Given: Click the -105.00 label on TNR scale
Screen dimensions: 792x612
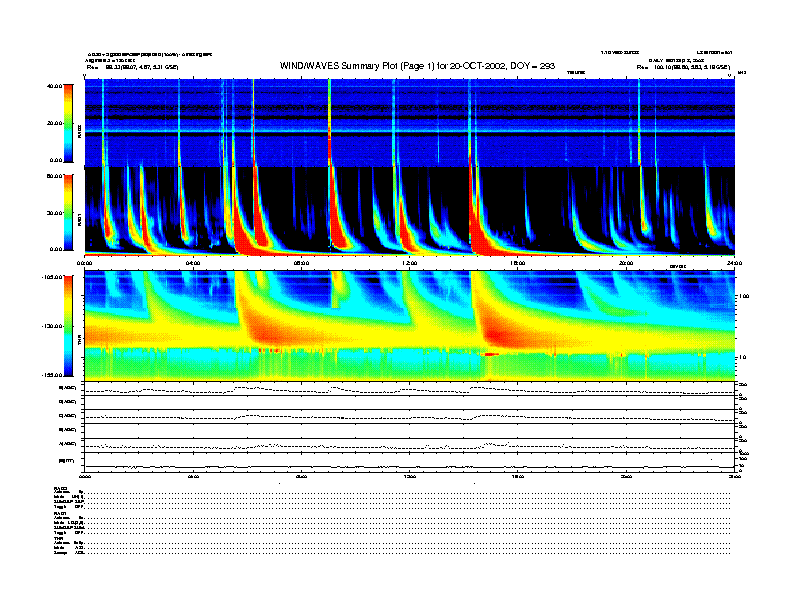Looking at the screenshot, I should 52,277.
